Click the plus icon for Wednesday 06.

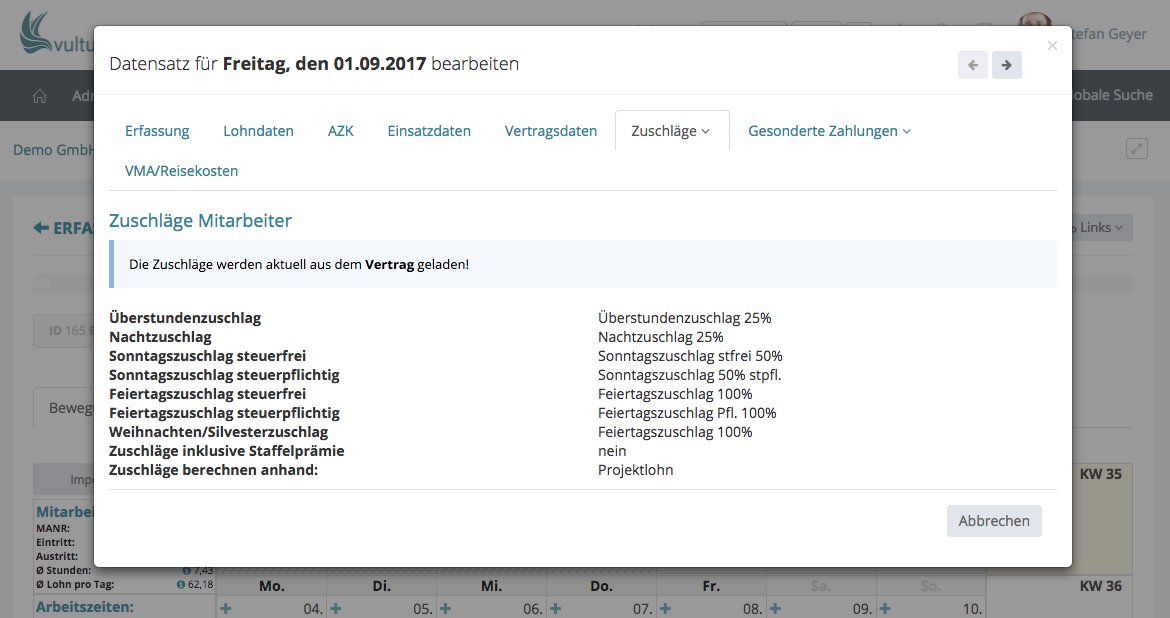pos(445,608)
